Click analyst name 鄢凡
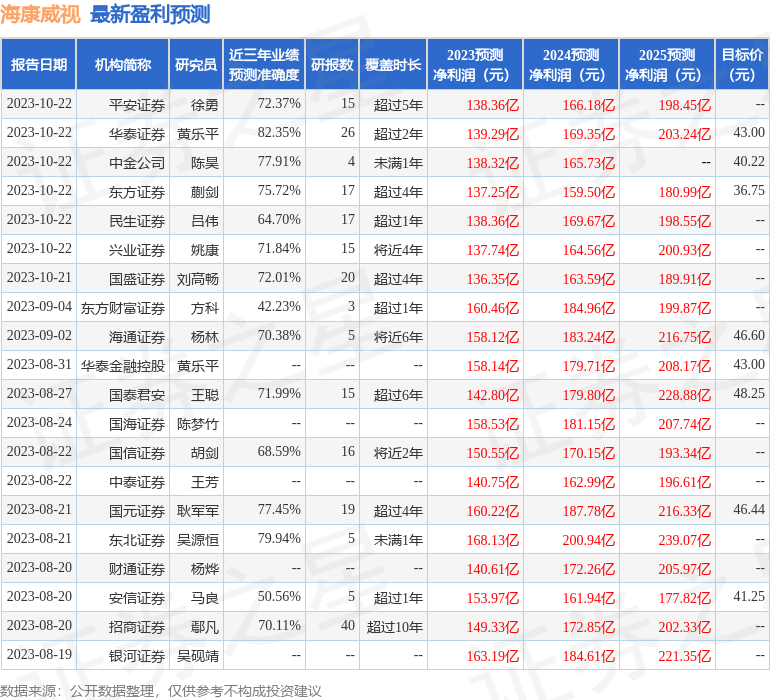Screen dimensions: 770x700 tap(205, 626)
